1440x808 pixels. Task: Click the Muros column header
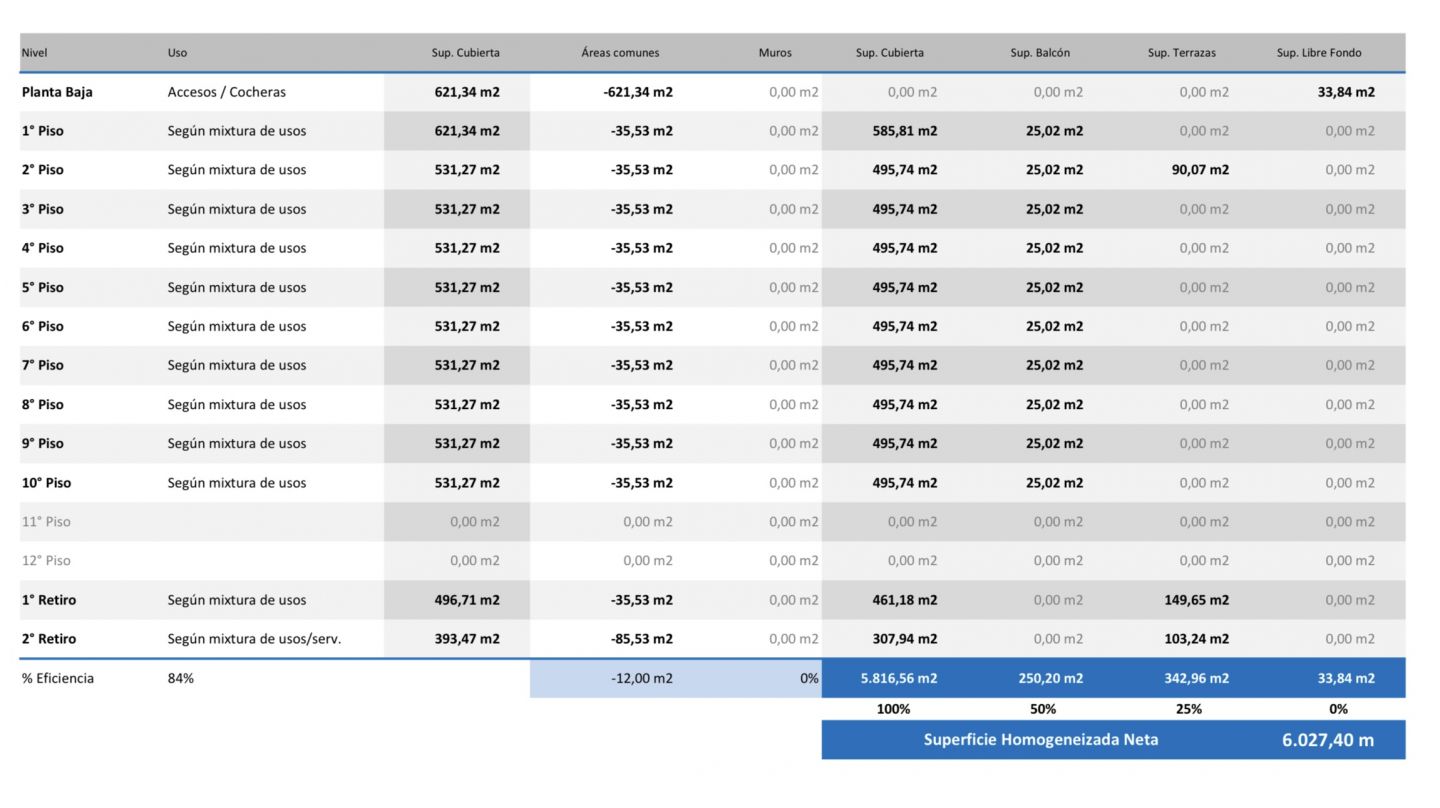coord(775,53)
